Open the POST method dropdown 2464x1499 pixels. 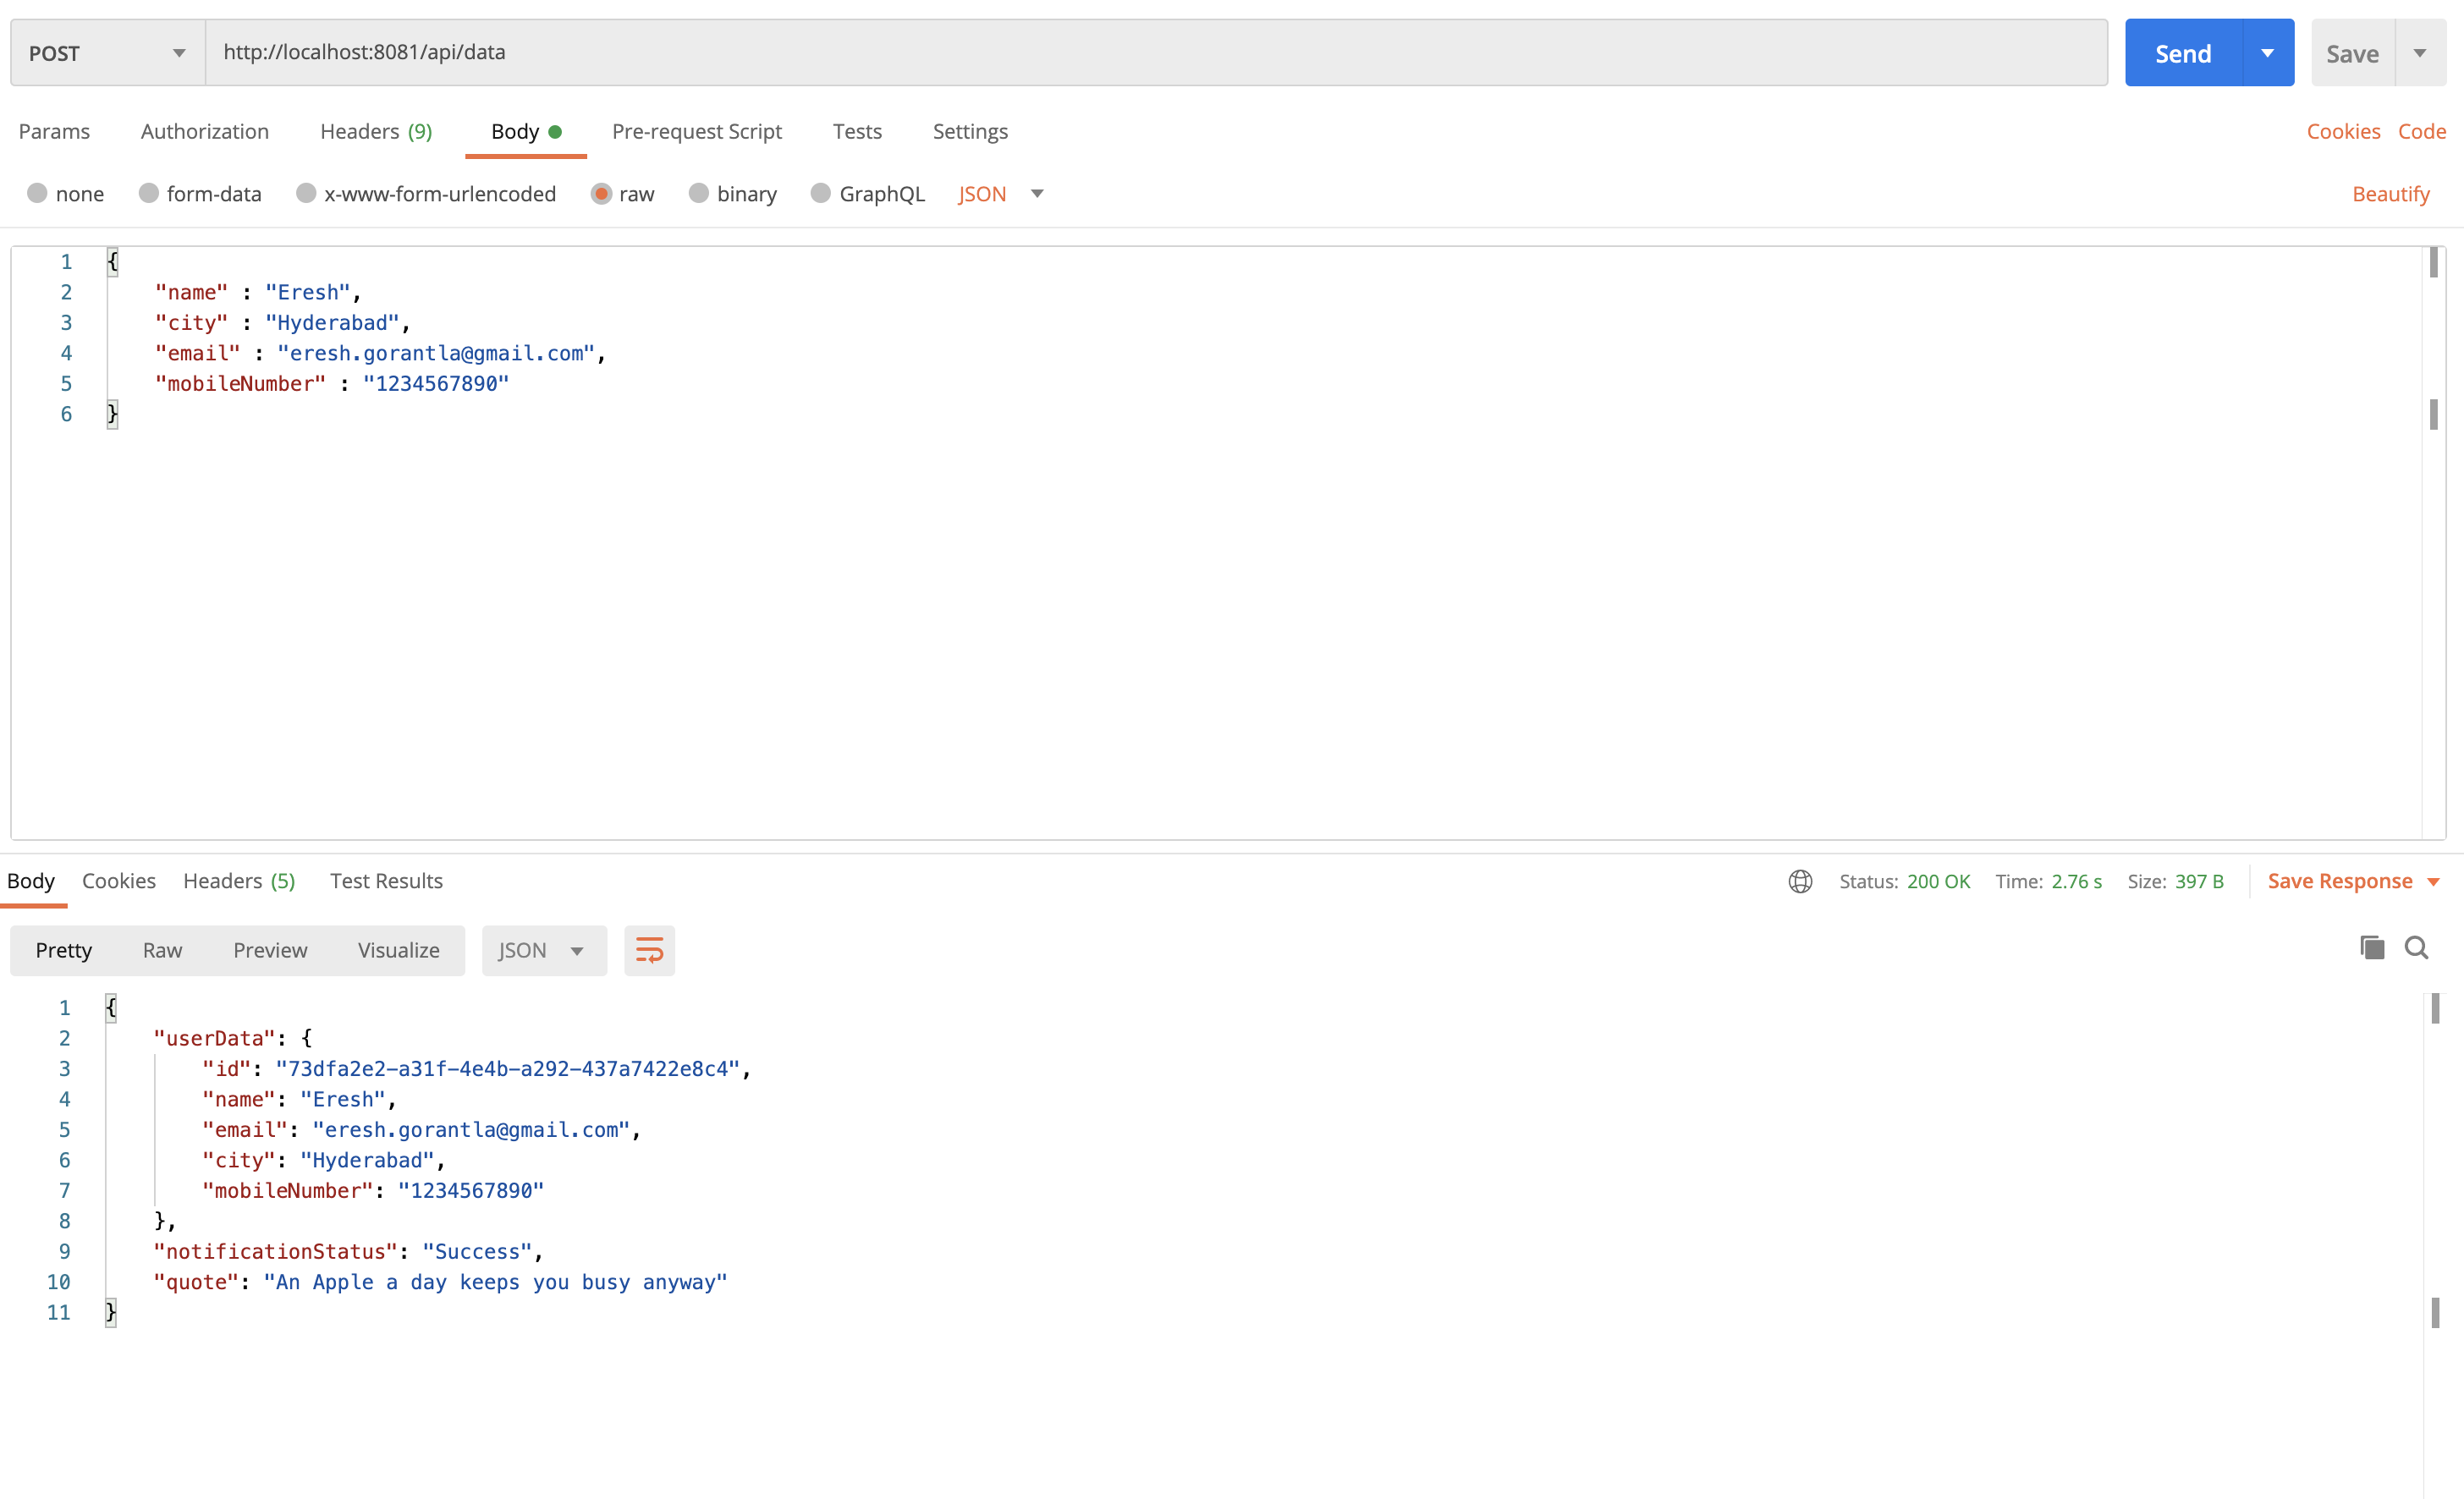[107, 53]
